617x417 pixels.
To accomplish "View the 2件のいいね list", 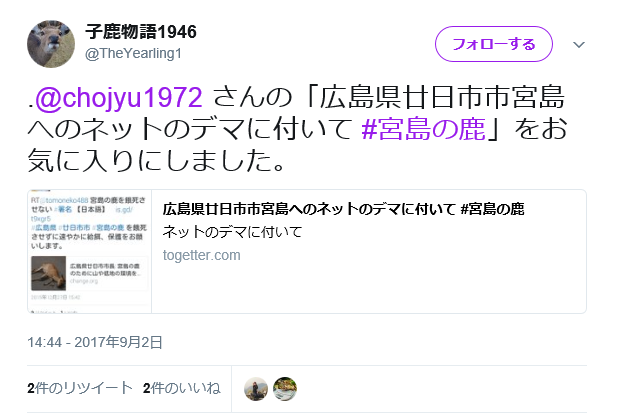I will (182, 388).
